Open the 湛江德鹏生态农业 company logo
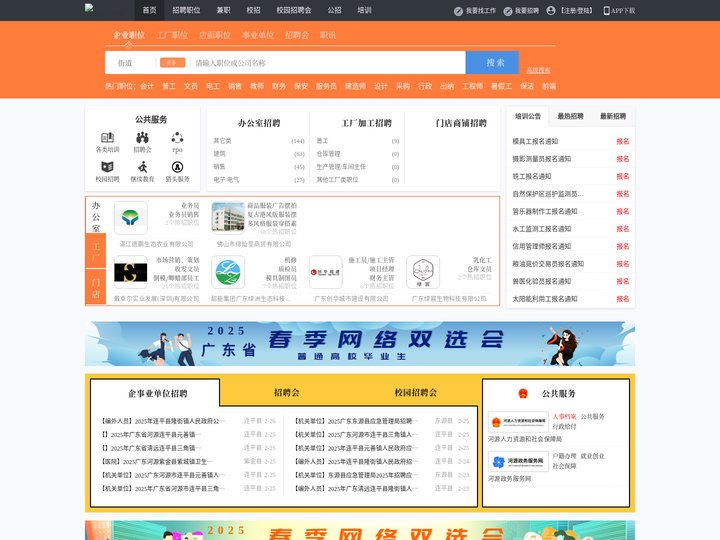Viewport: 720px width, 540px height. tap(131, 218)
